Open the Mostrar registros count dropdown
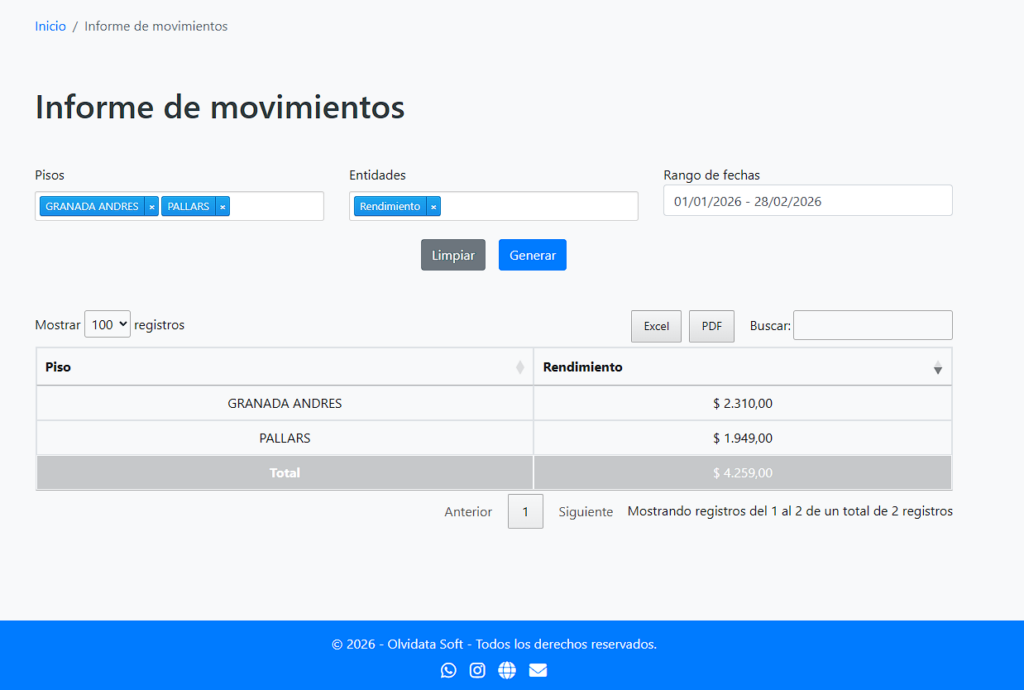The width and height of the screenshot is (1024, 690). (107, 325)
